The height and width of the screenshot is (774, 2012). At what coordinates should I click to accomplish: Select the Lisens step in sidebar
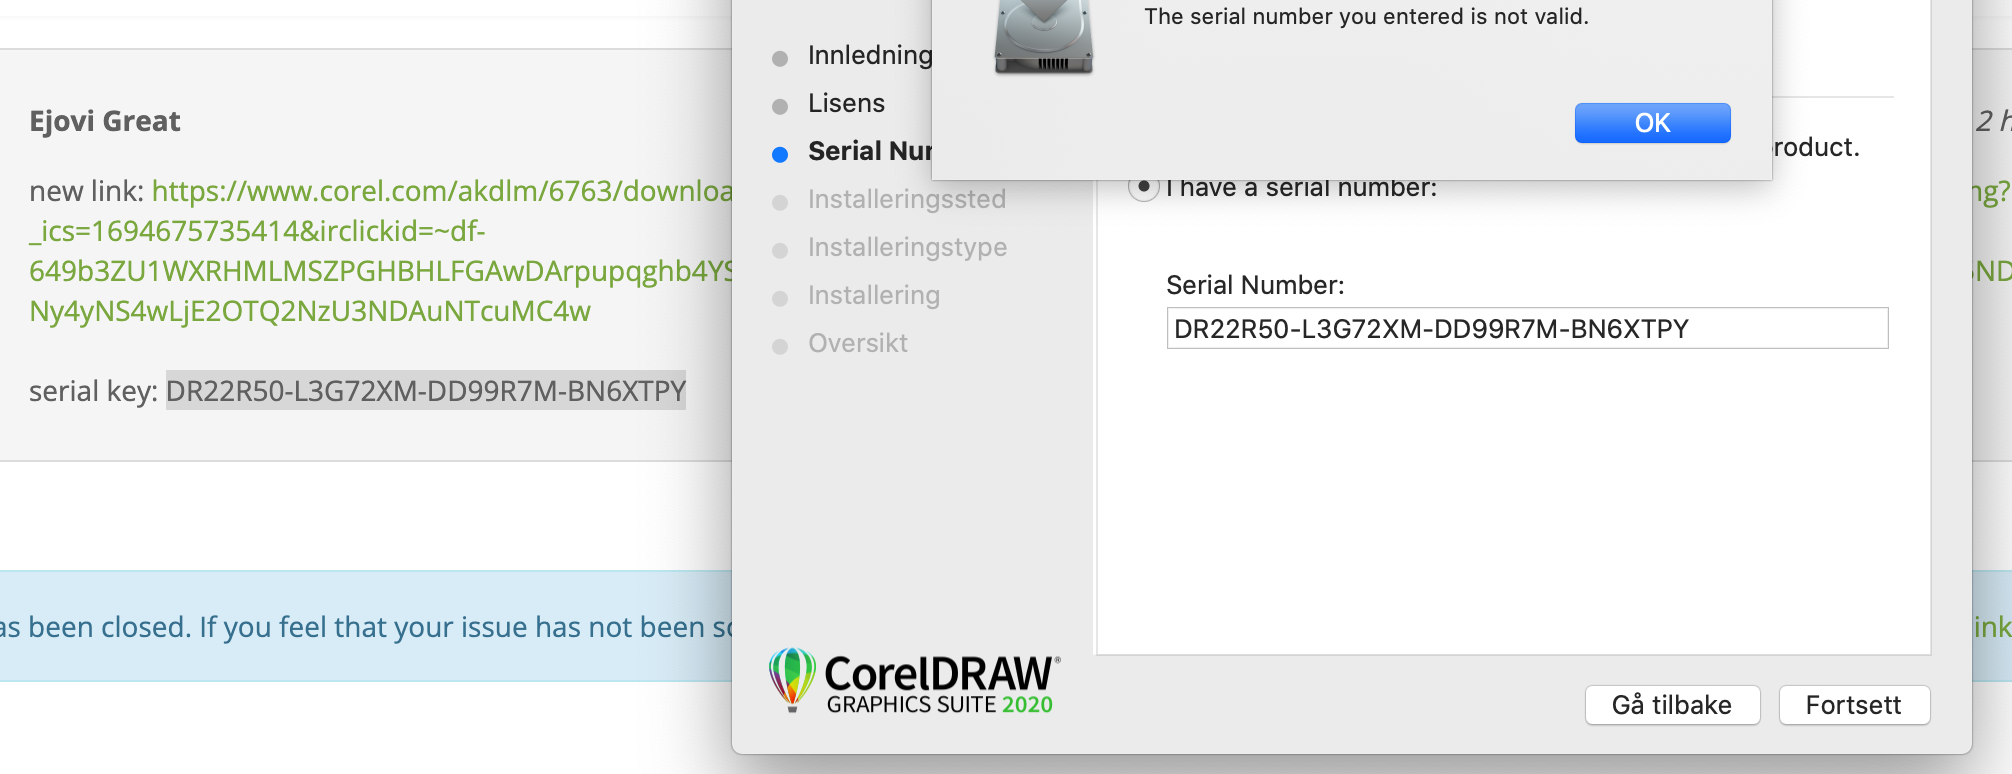pyautogui.click(x=846, y=103)
